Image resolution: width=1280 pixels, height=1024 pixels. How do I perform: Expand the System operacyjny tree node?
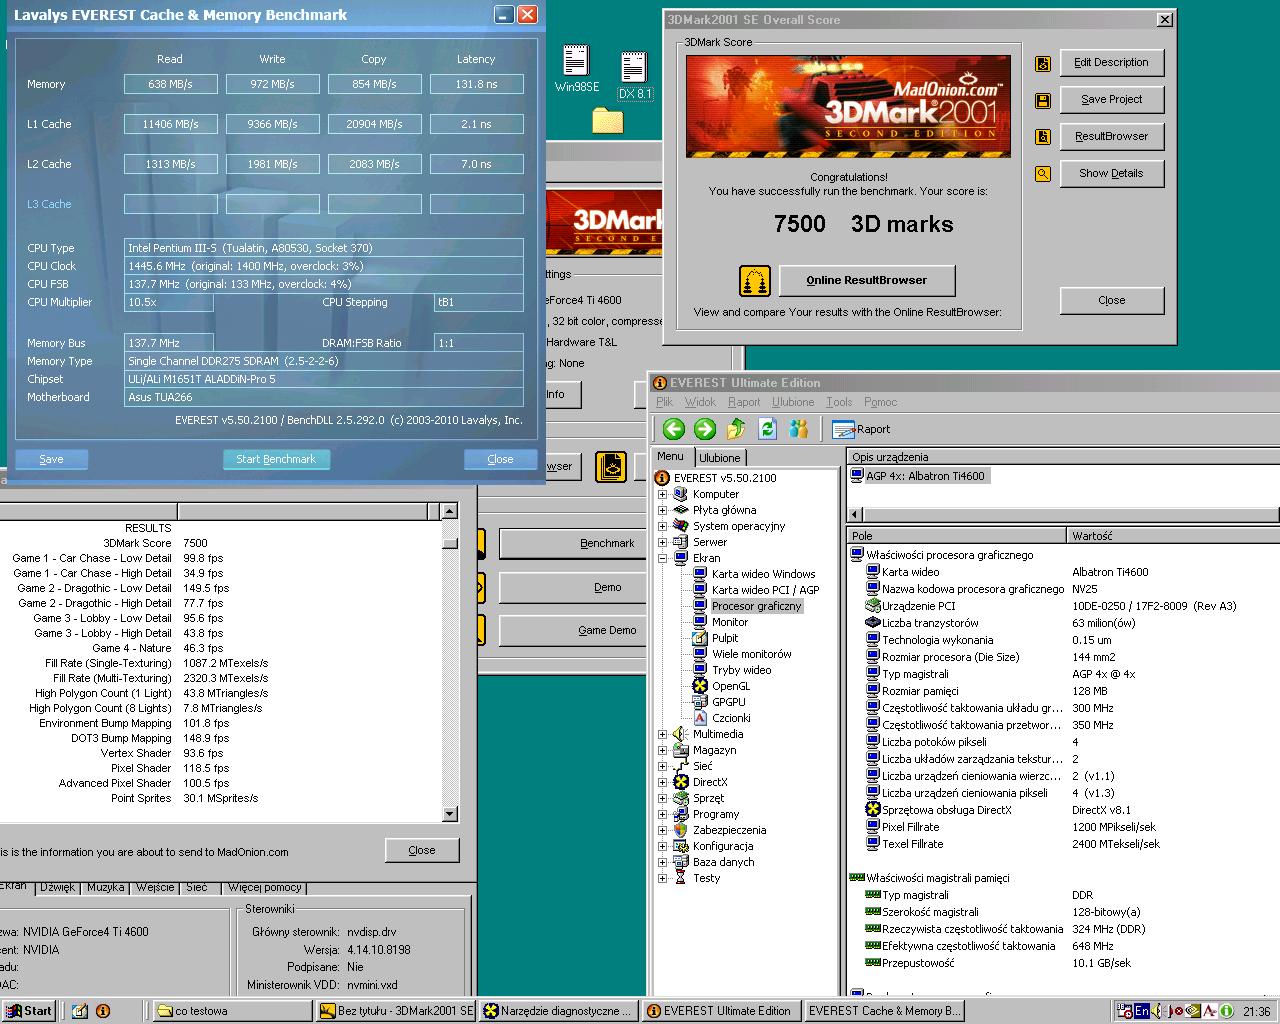pos(662,526)
